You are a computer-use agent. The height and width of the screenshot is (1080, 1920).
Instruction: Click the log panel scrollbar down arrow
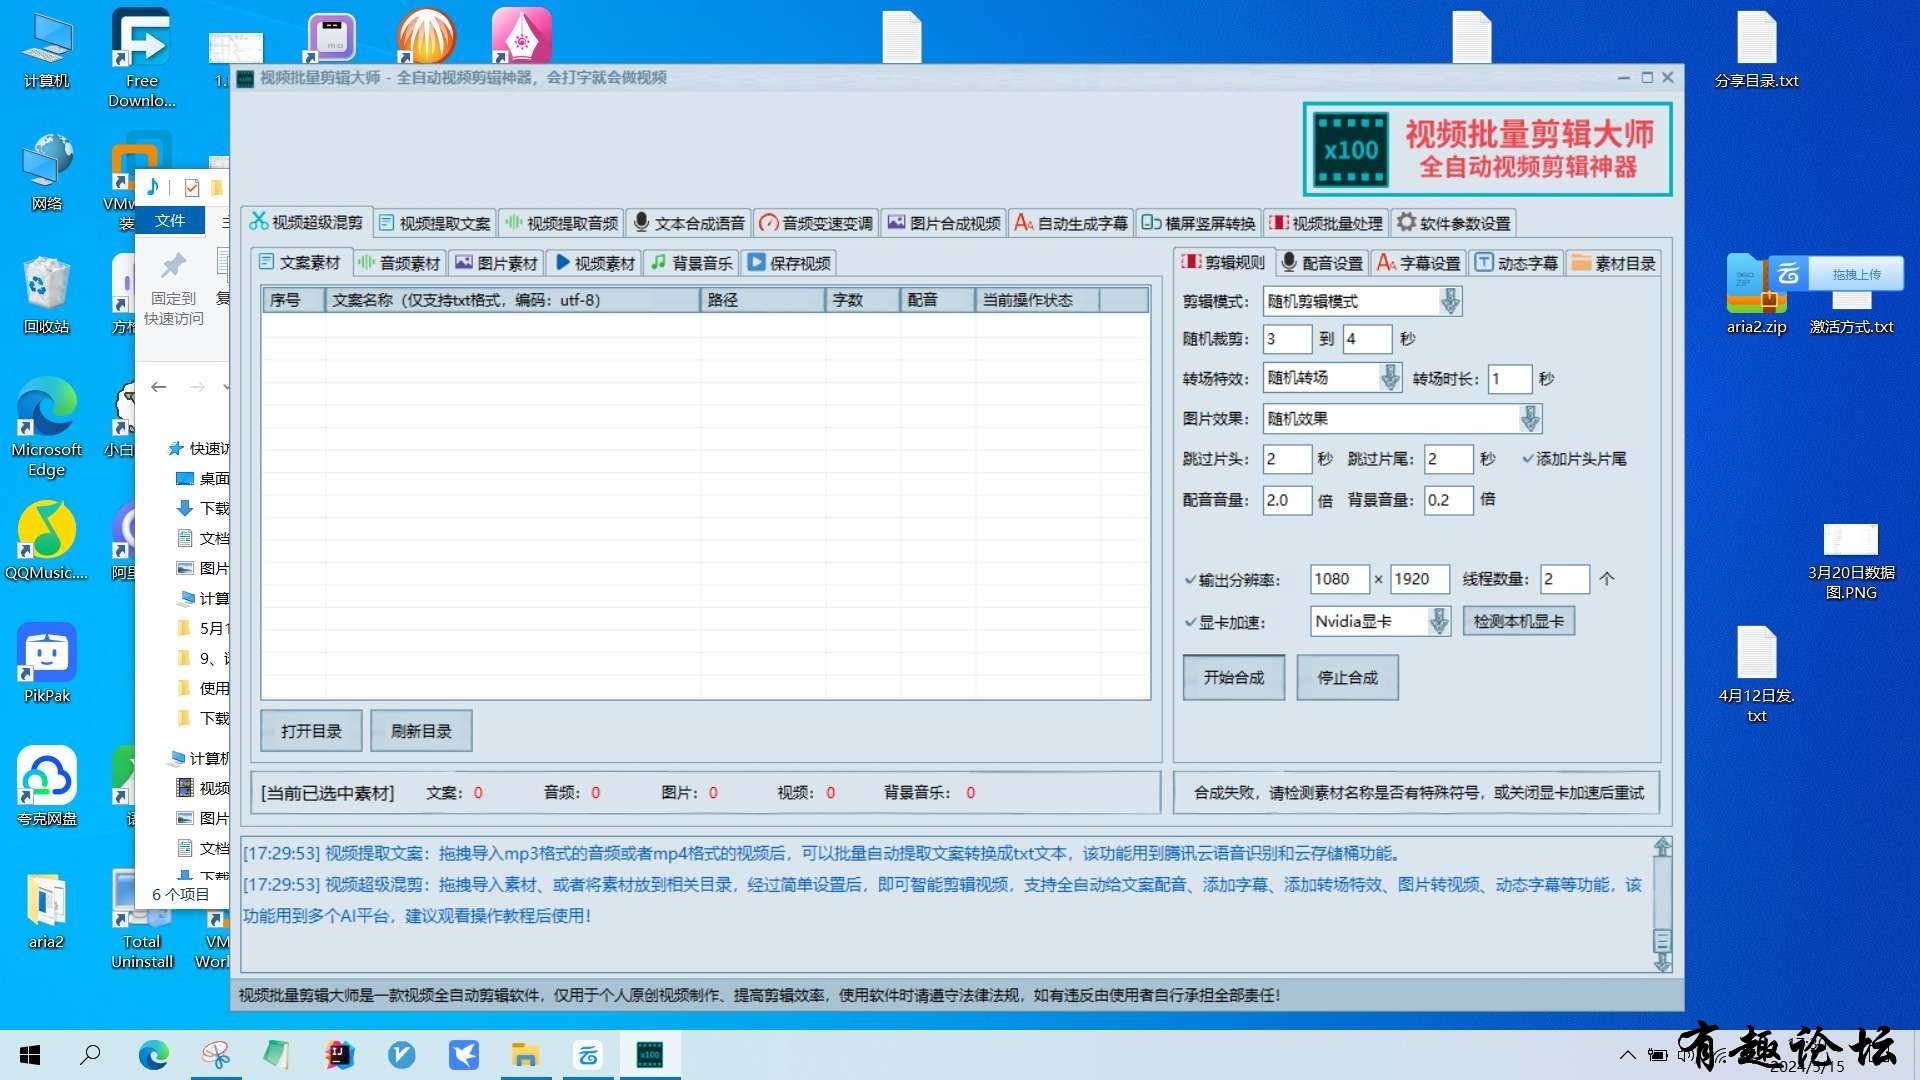tap(1662, 963)
